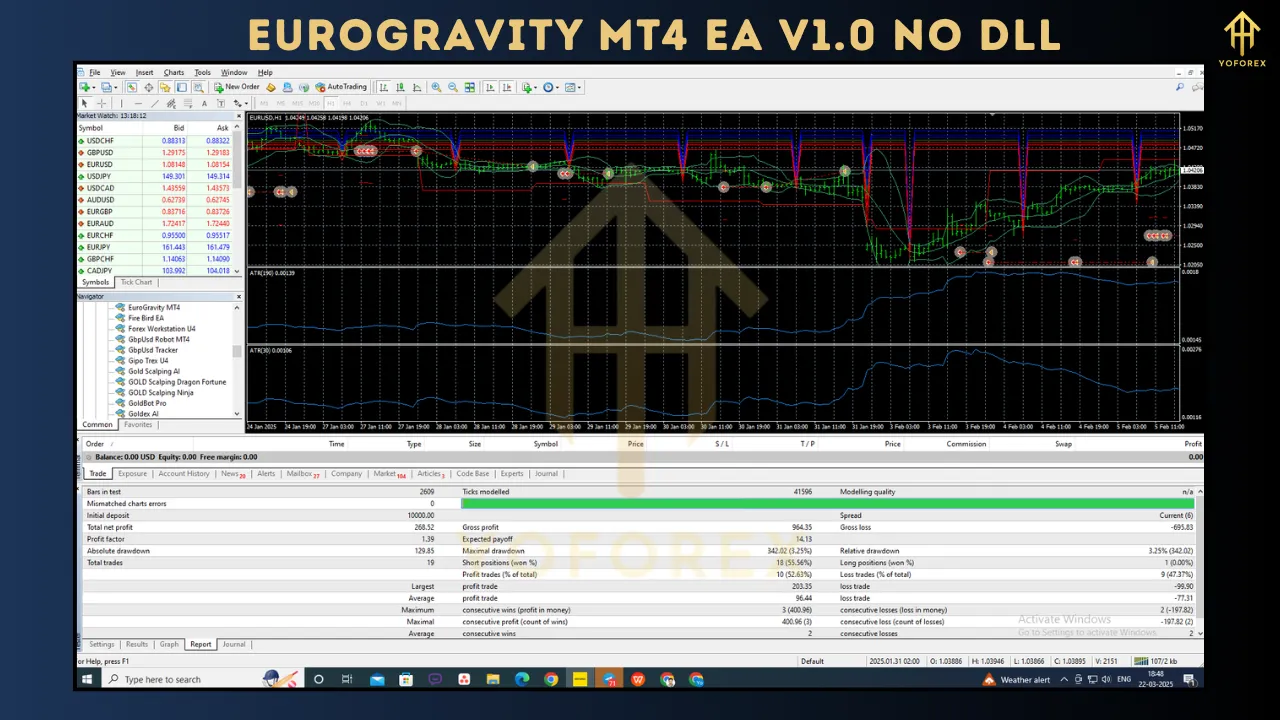Select the Crosshair tool
This screenshot has height=720, width=1280.
pos(102,103)
